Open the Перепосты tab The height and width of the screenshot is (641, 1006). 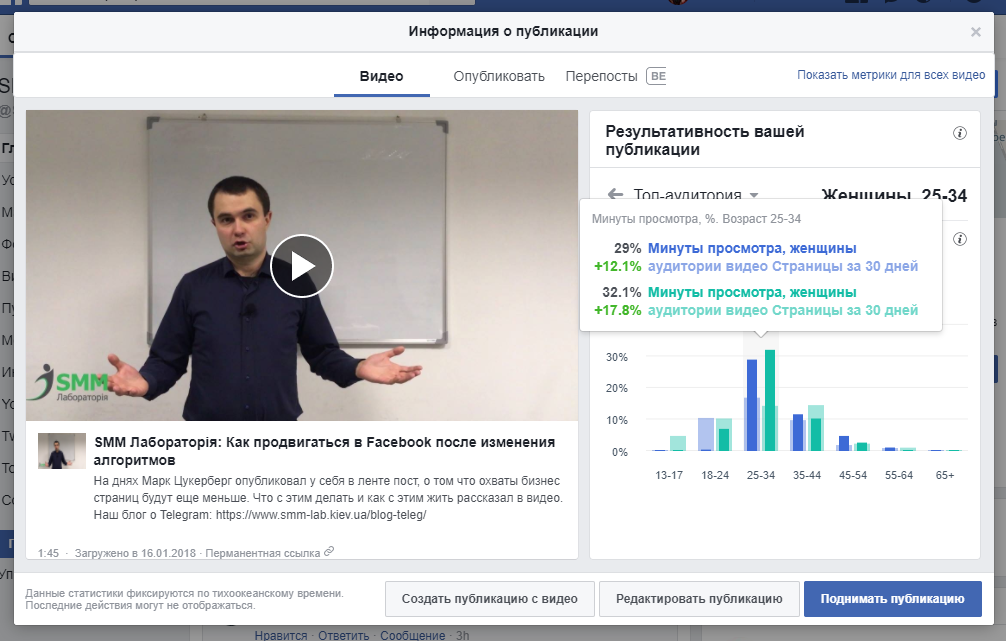click(601, 76)
